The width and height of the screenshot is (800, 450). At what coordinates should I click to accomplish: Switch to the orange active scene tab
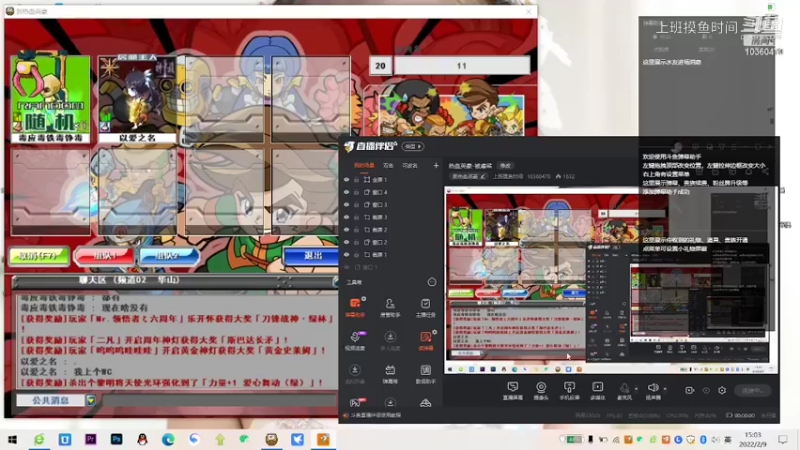[364, 165]
